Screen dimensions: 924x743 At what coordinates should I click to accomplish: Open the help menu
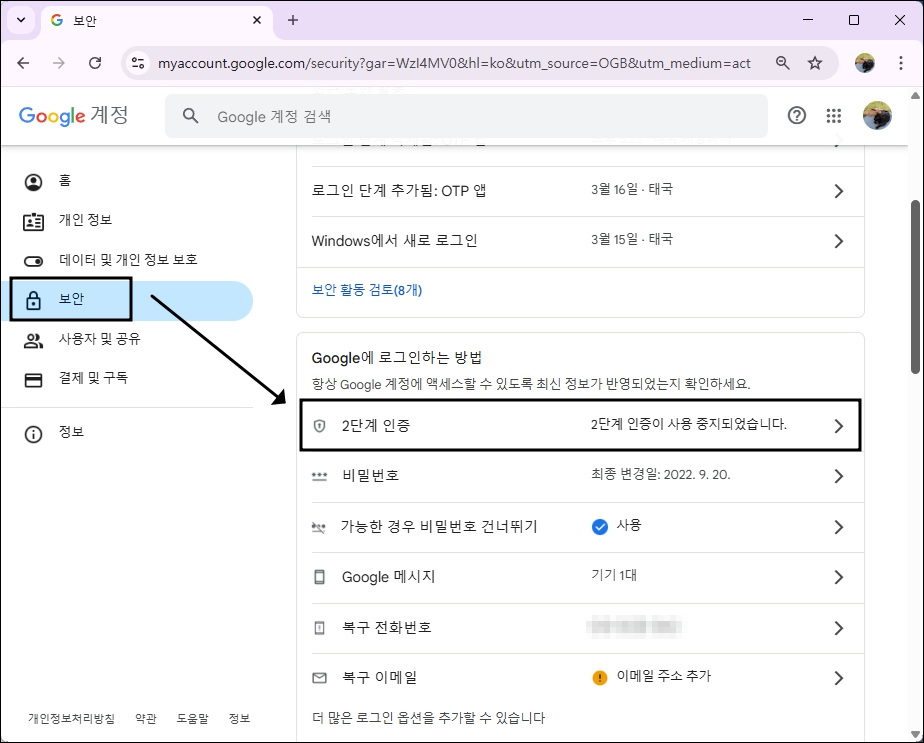tap(796, 115)
